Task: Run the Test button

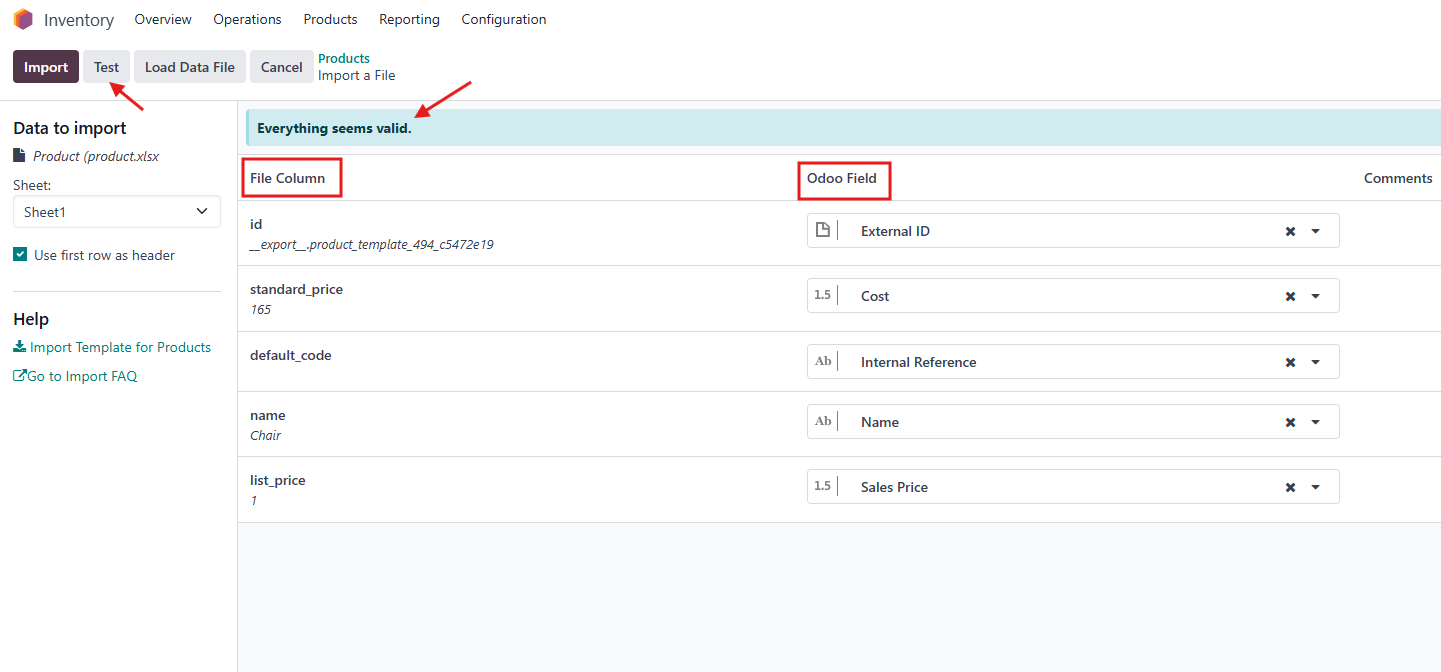Action: [x=106, y=67]
